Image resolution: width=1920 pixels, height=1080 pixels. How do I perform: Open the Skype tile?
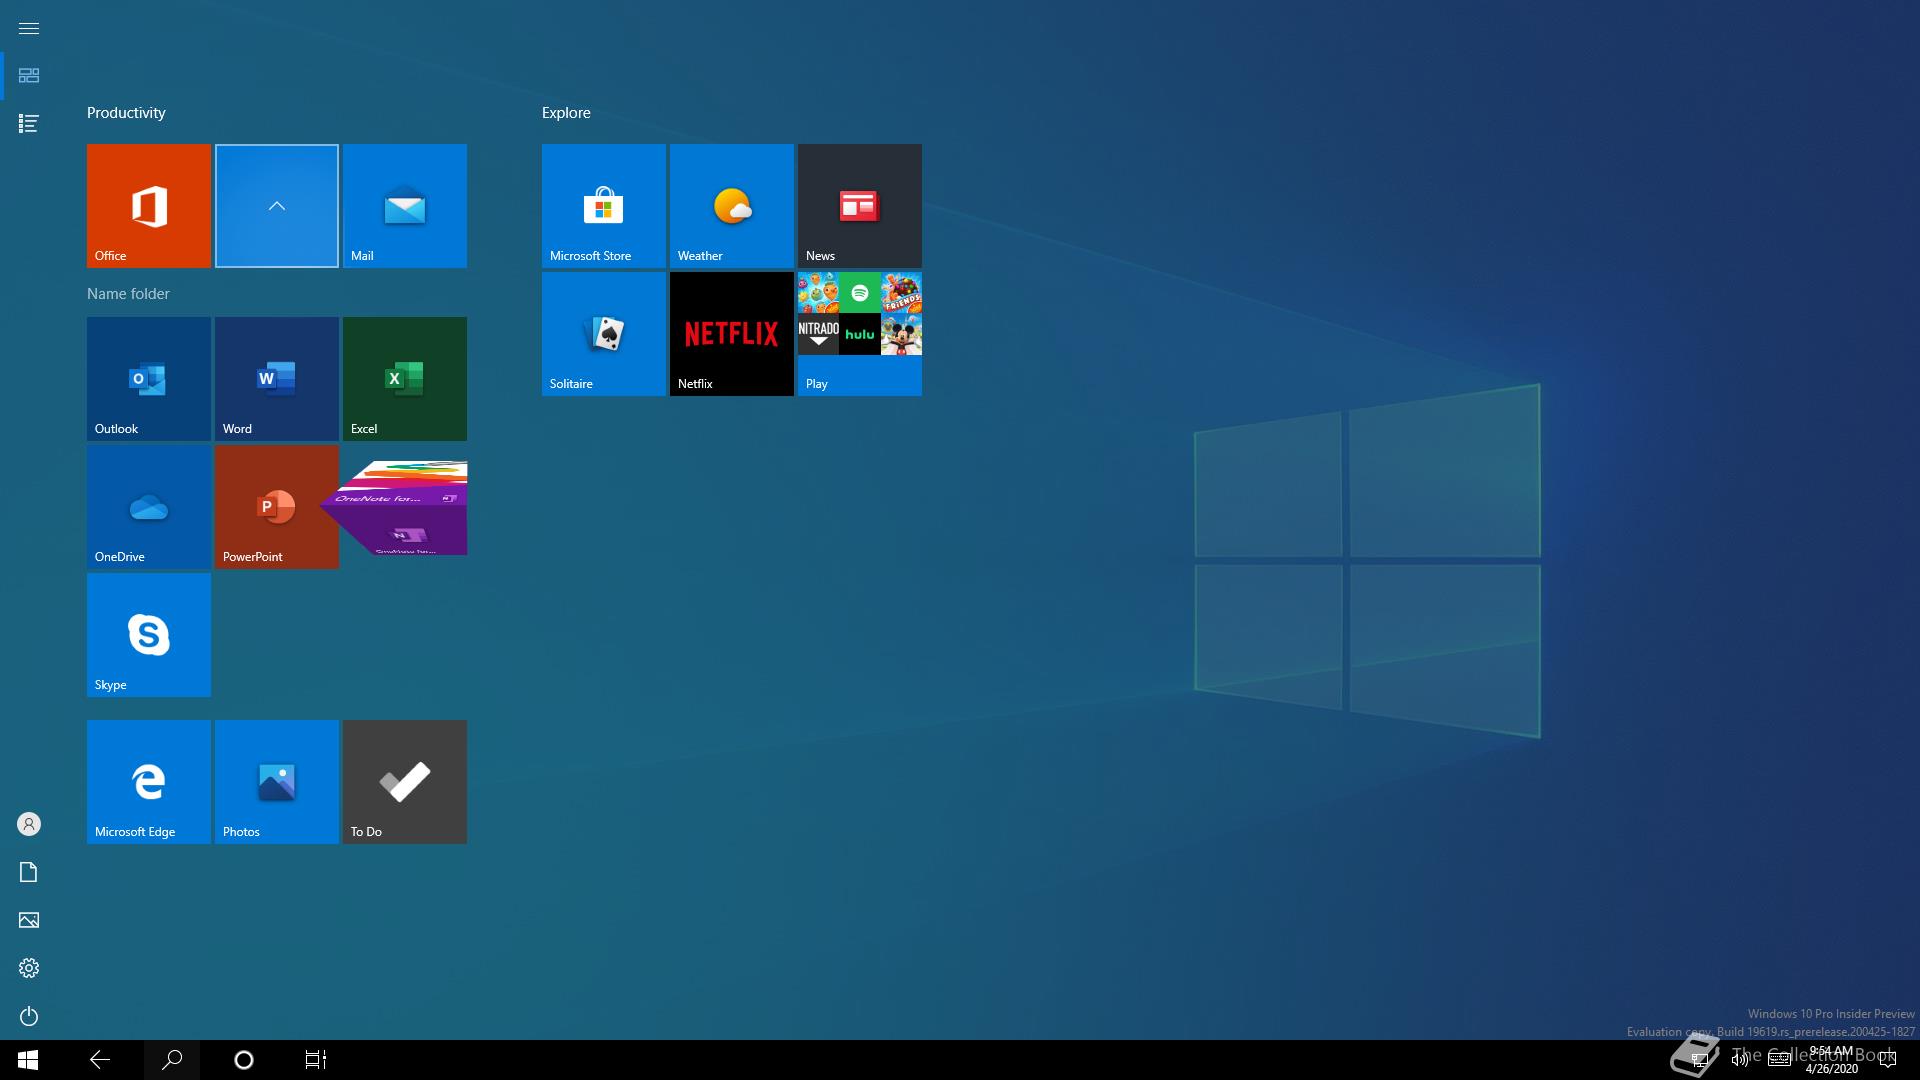tap(149, 634)
